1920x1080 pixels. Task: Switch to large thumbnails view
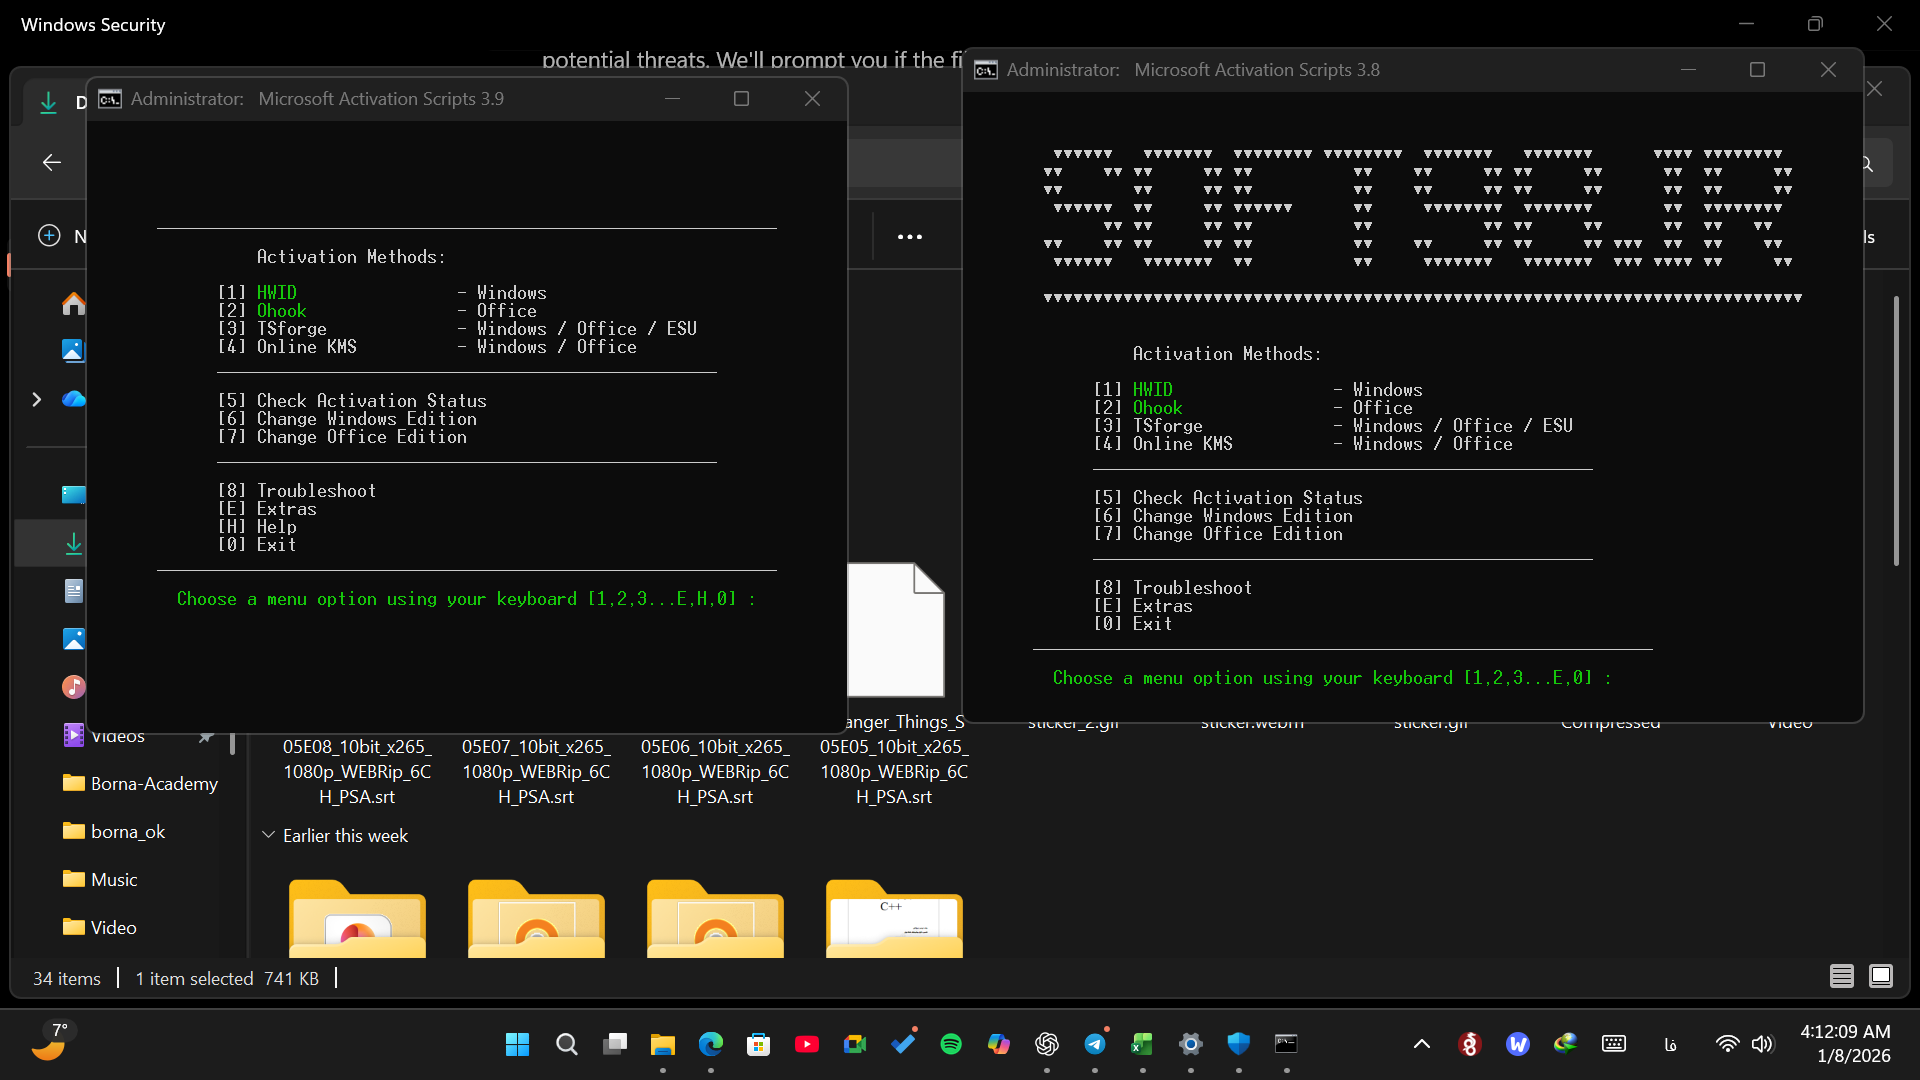[x=1880, y=976]
